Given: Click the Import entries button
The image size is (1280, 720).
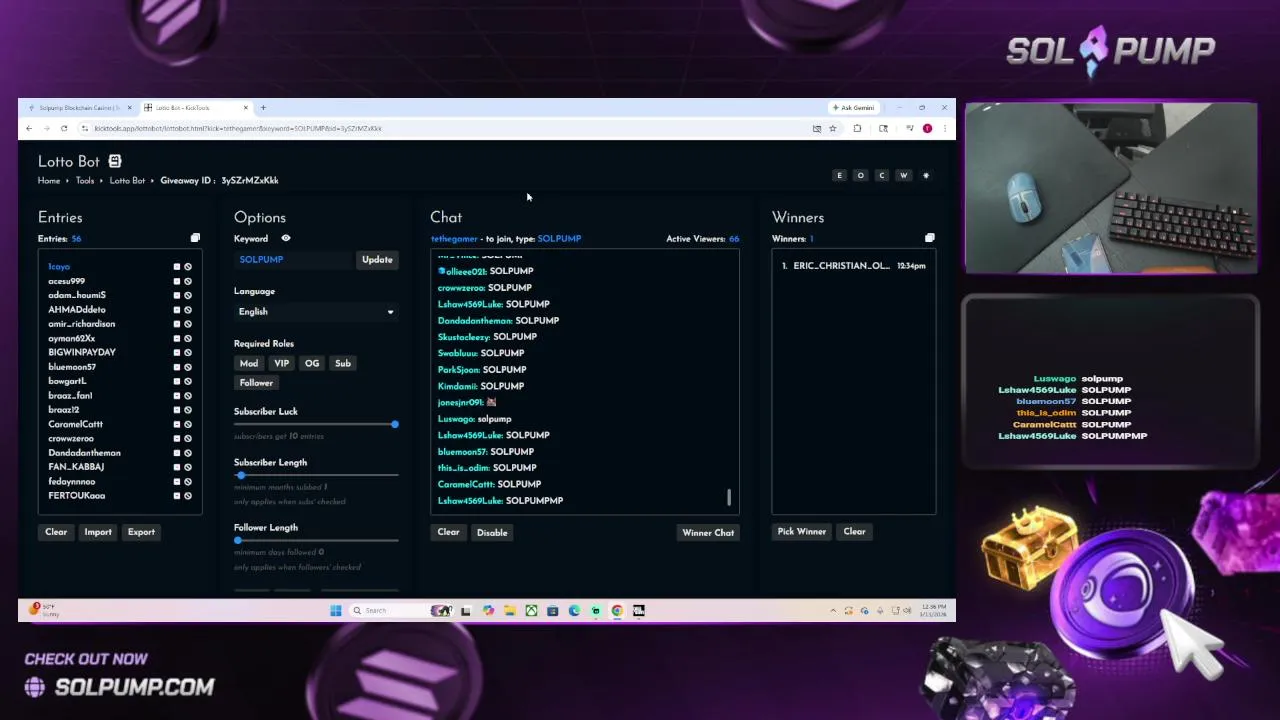Looking at the screenshot, I should (x=98, y=532).
